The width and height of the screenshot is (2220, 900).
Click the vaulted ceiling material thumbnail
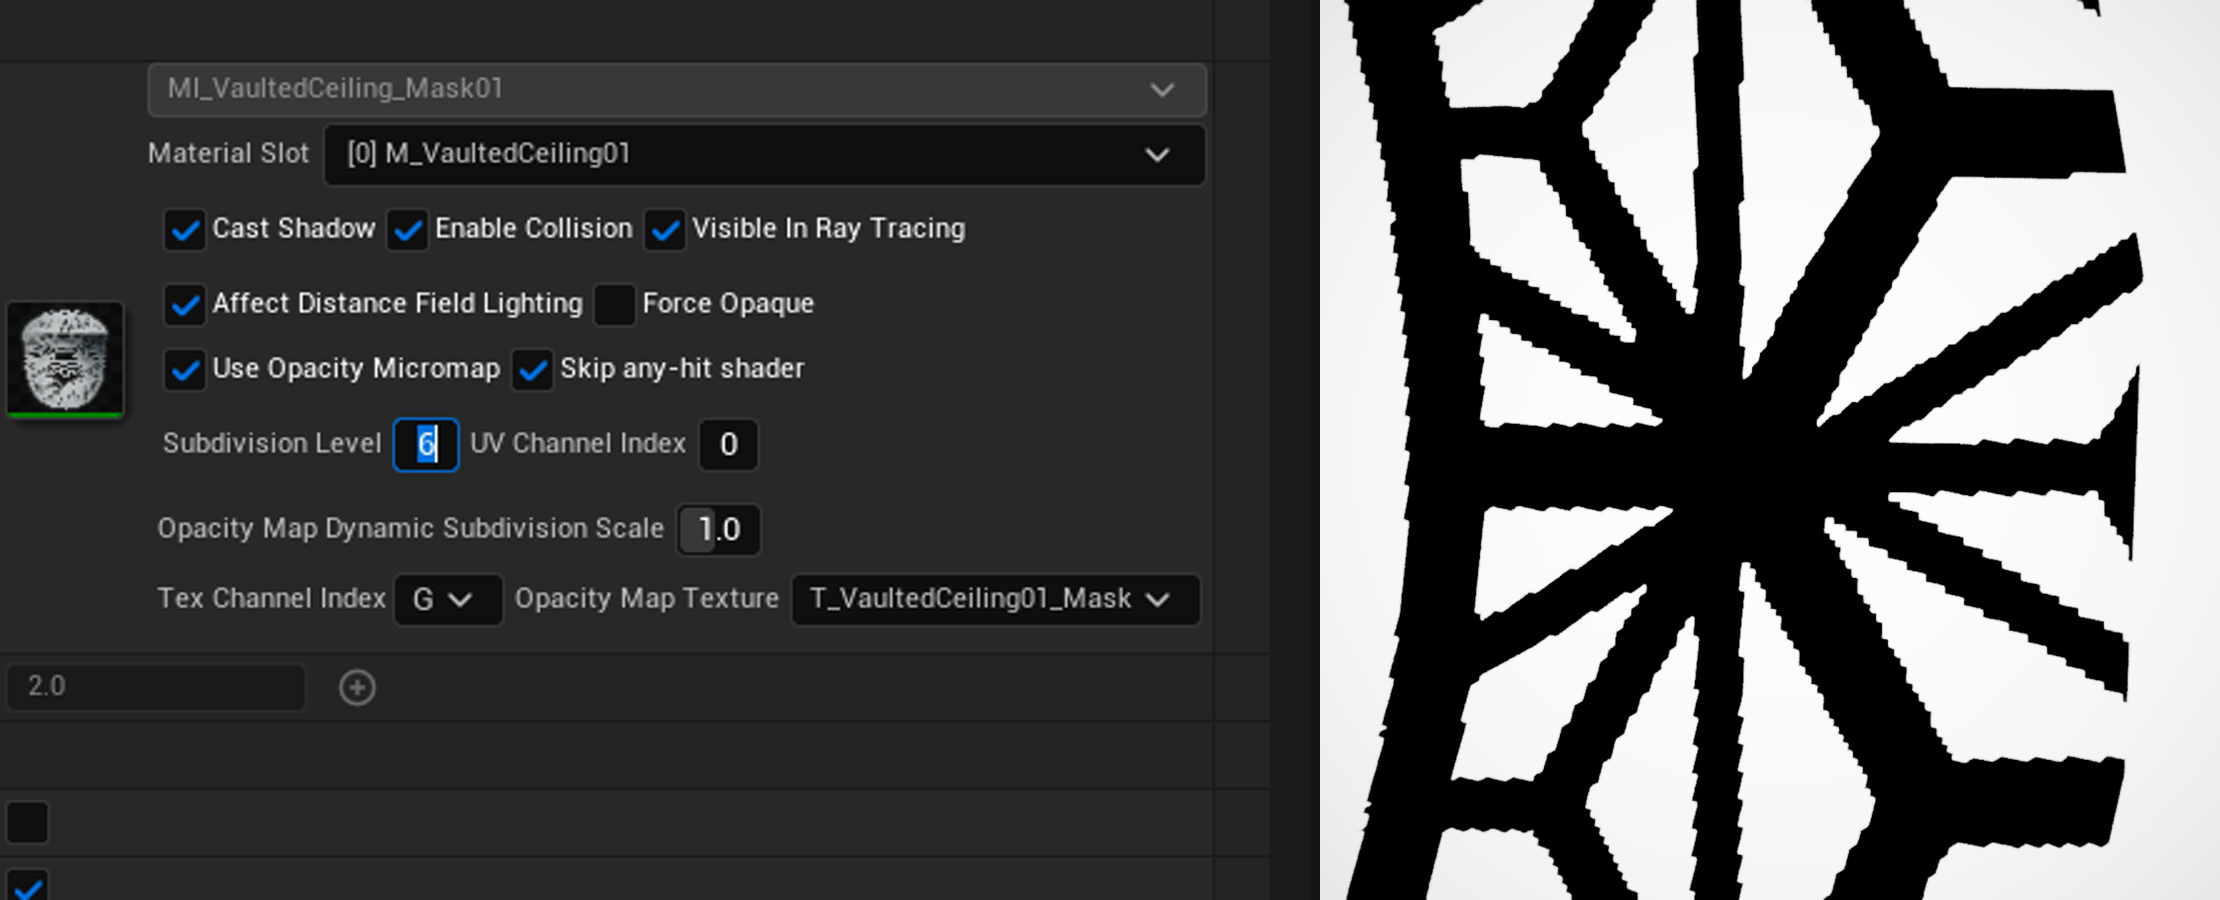(x=66, y=360)
